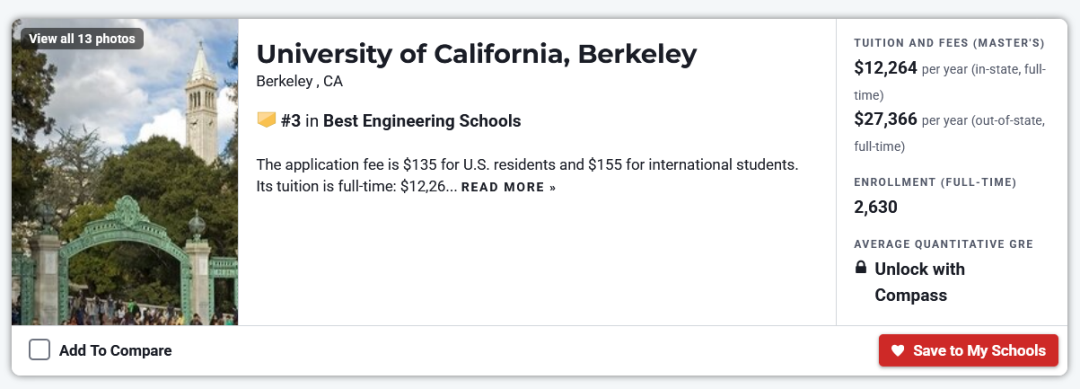
Task: Click the lock icon beside Unlock with Compass
Action: 860,267
